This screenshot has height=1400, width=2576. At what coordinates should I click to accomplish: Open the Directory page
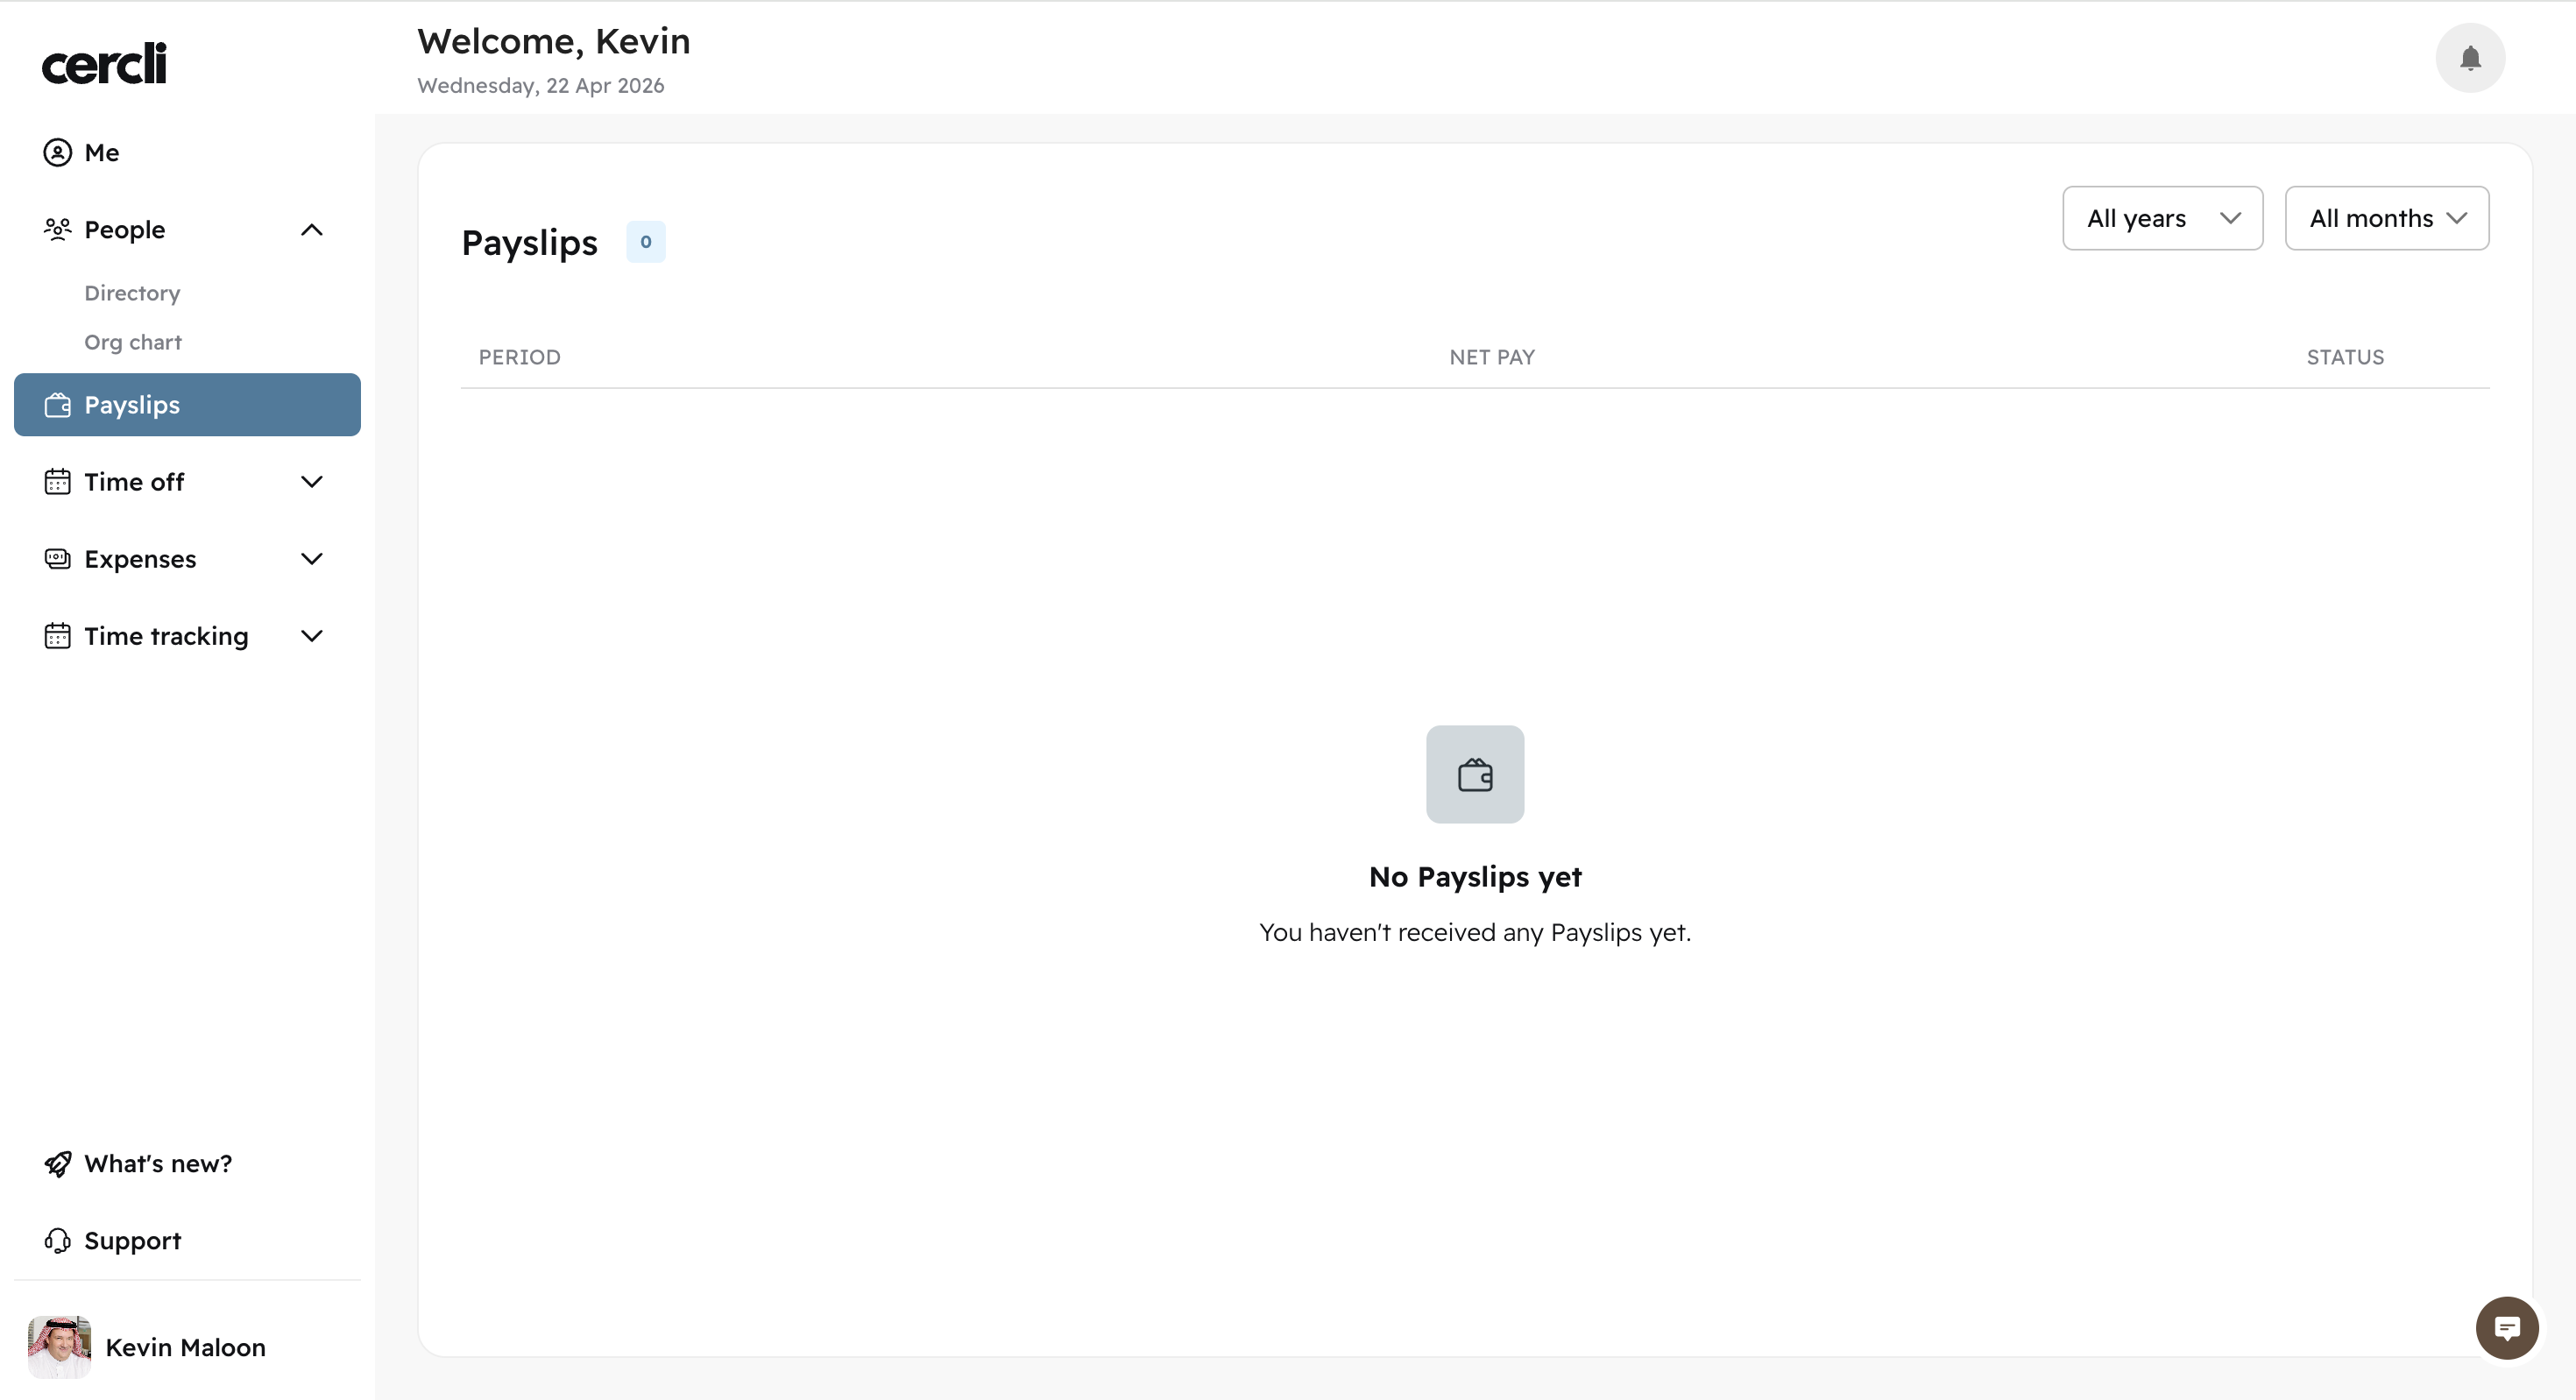132,293
